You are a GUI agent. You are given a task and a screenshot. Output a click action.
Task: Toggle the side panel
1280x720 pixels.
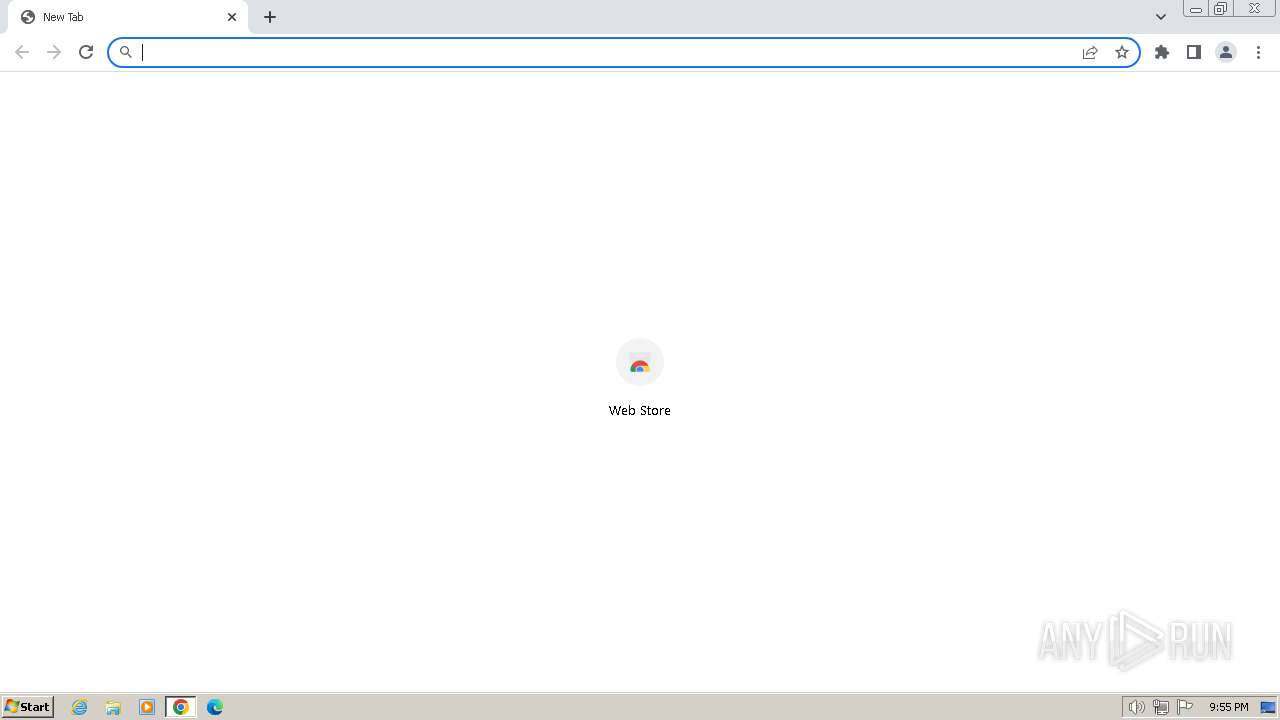pos(1194,52)
